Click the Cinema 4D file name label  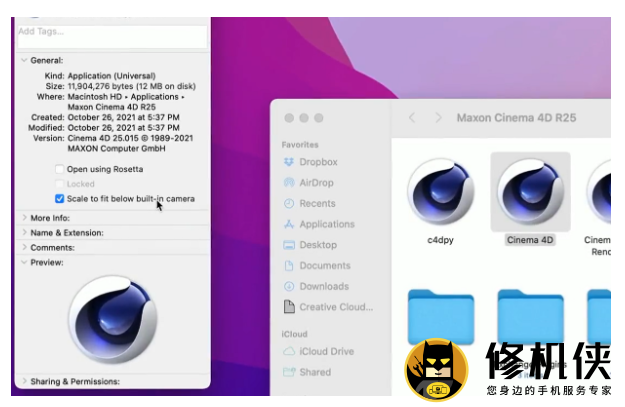pyautogui.click(x=530, y=240)
